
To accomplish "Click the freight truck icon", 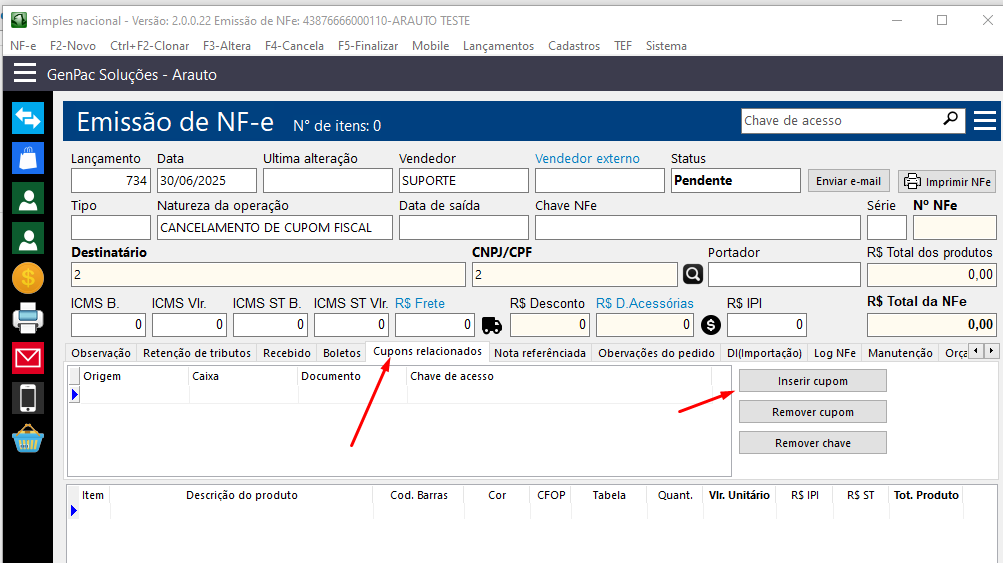I will pos(492,325).
